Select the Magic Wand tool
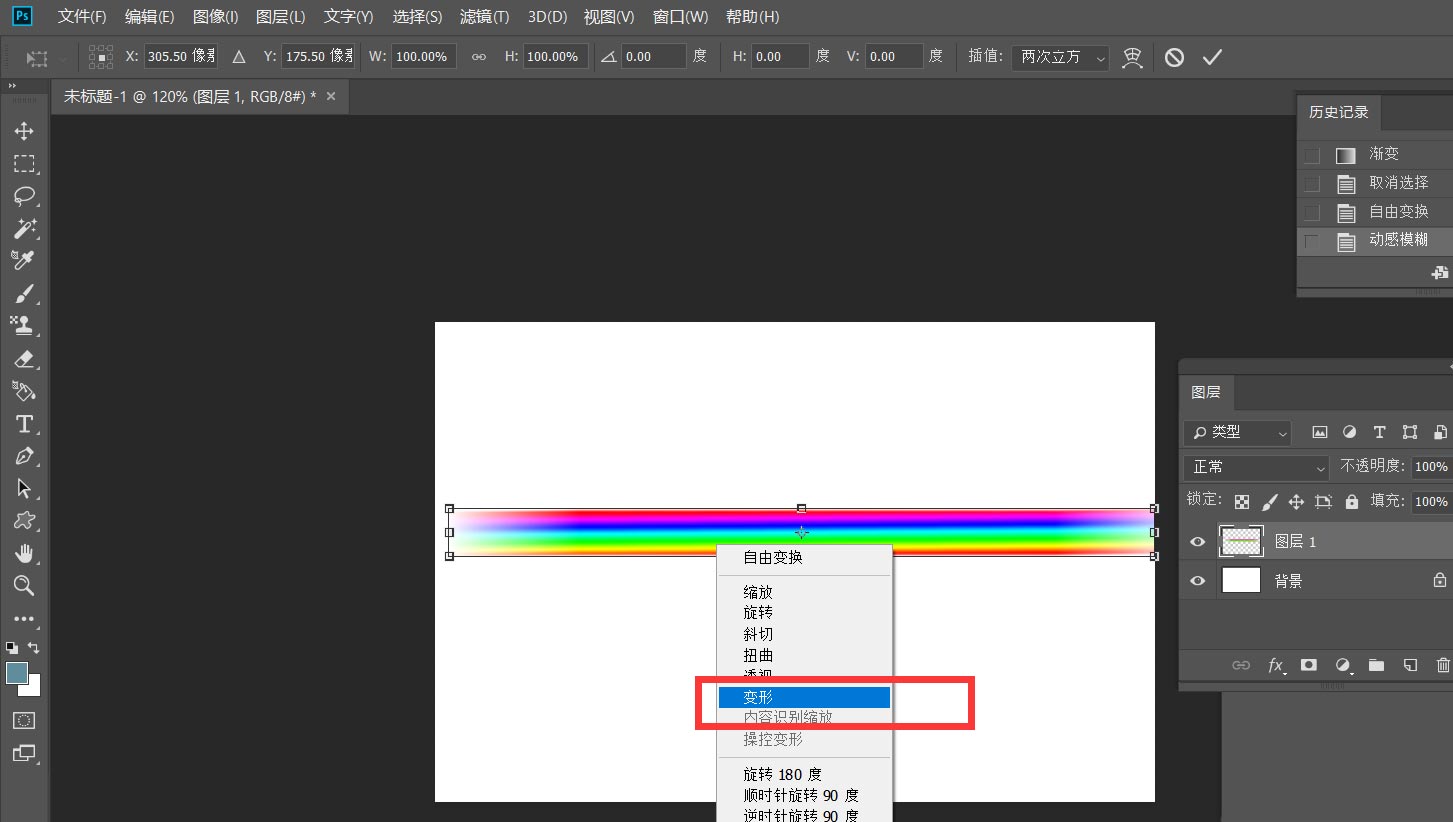 (24, 228)
